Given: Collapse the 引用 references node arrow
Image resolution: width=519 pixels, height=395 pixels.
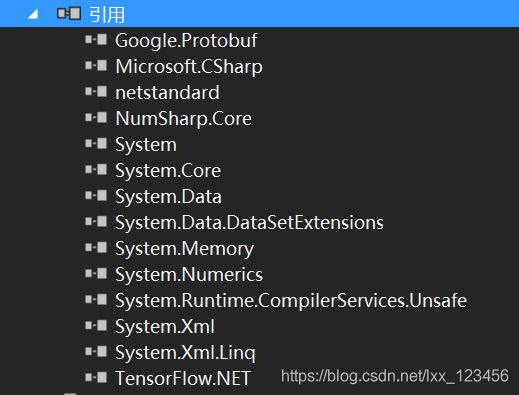Looking at the screenshot, I should 33,14.
